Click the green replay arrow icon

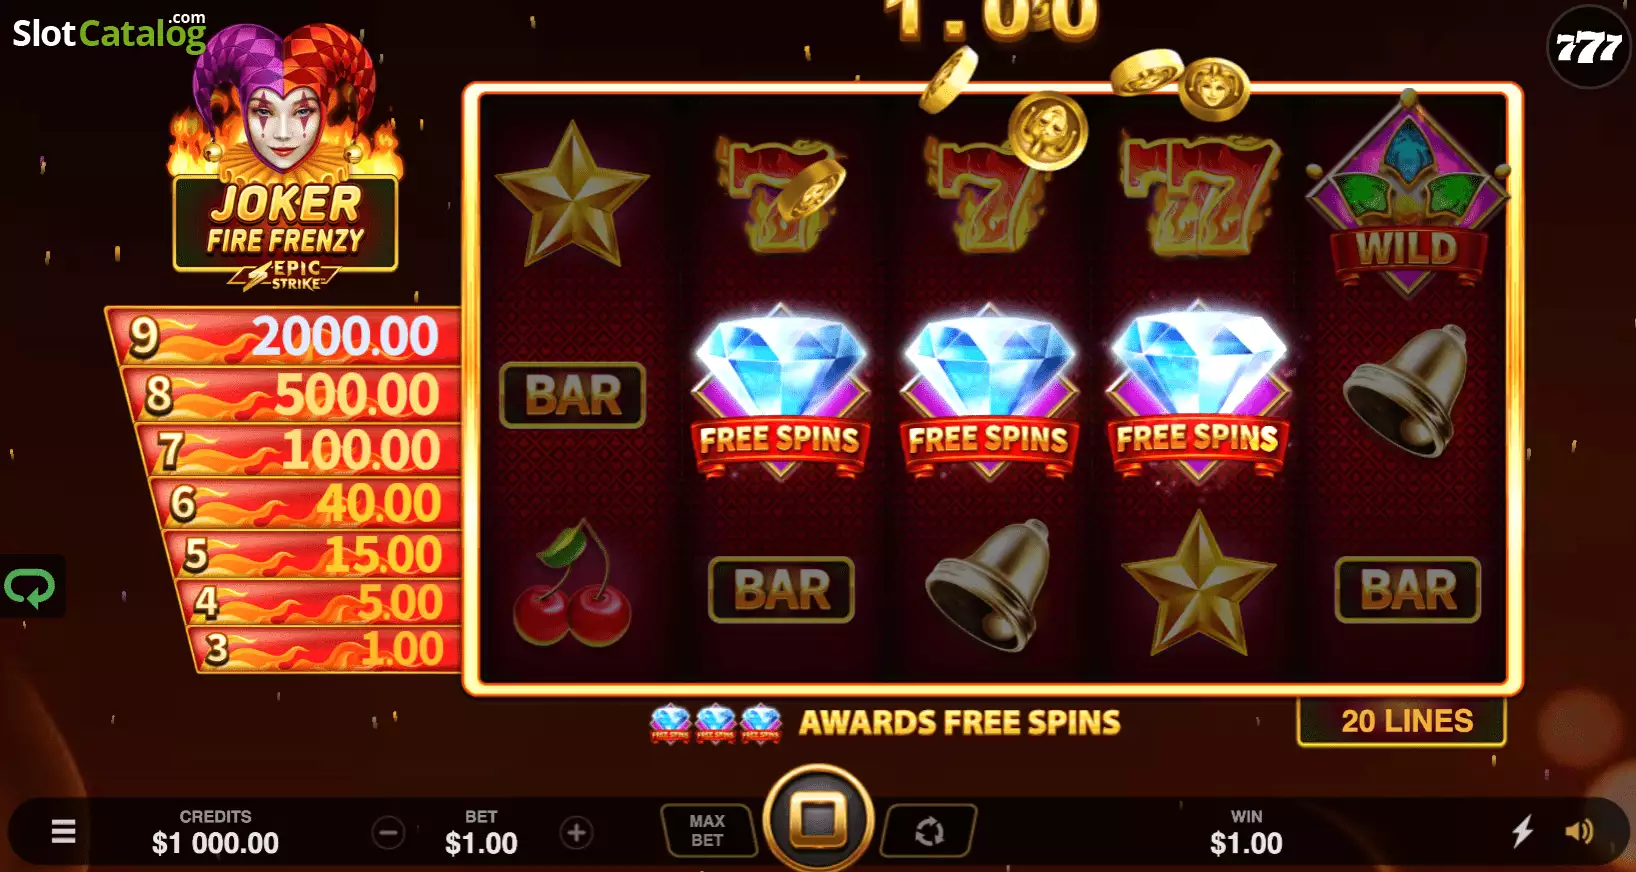(x=30, y=587)
